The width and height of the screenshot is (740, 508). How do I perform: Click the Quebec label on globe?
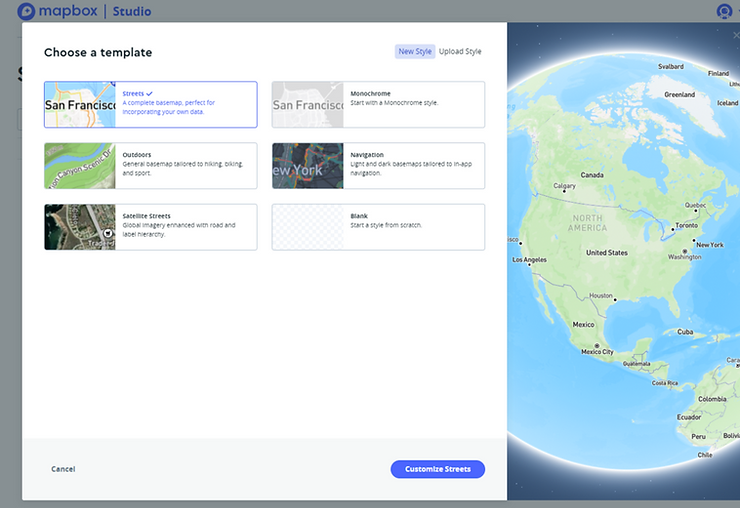(x=696, y=205)
